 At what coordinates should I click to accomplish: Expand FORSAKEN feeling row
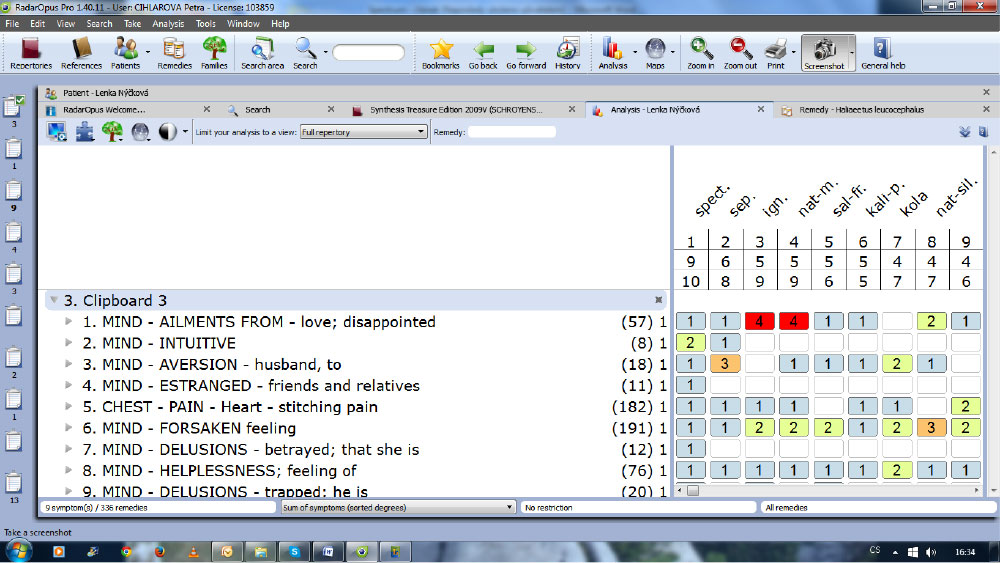[x=68, y=428]
